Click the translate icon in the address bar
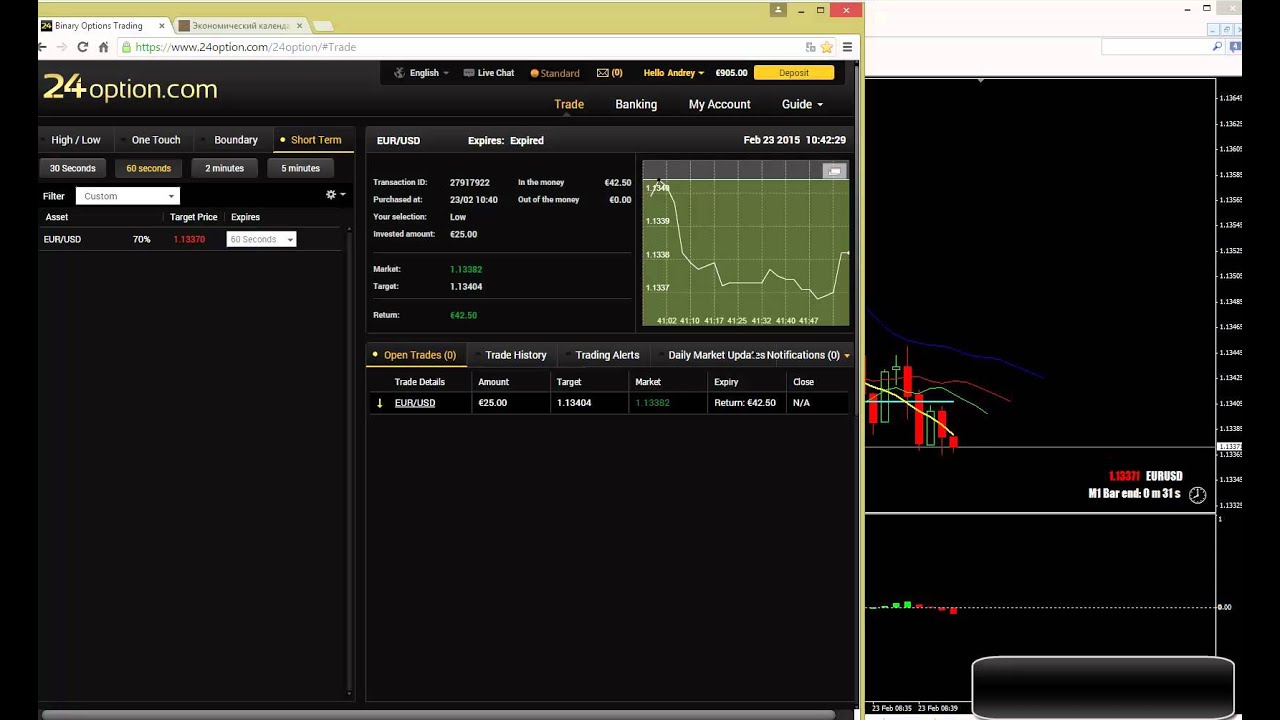The height and width of the screenshot is (720, 1280). [x=810, y=47]
